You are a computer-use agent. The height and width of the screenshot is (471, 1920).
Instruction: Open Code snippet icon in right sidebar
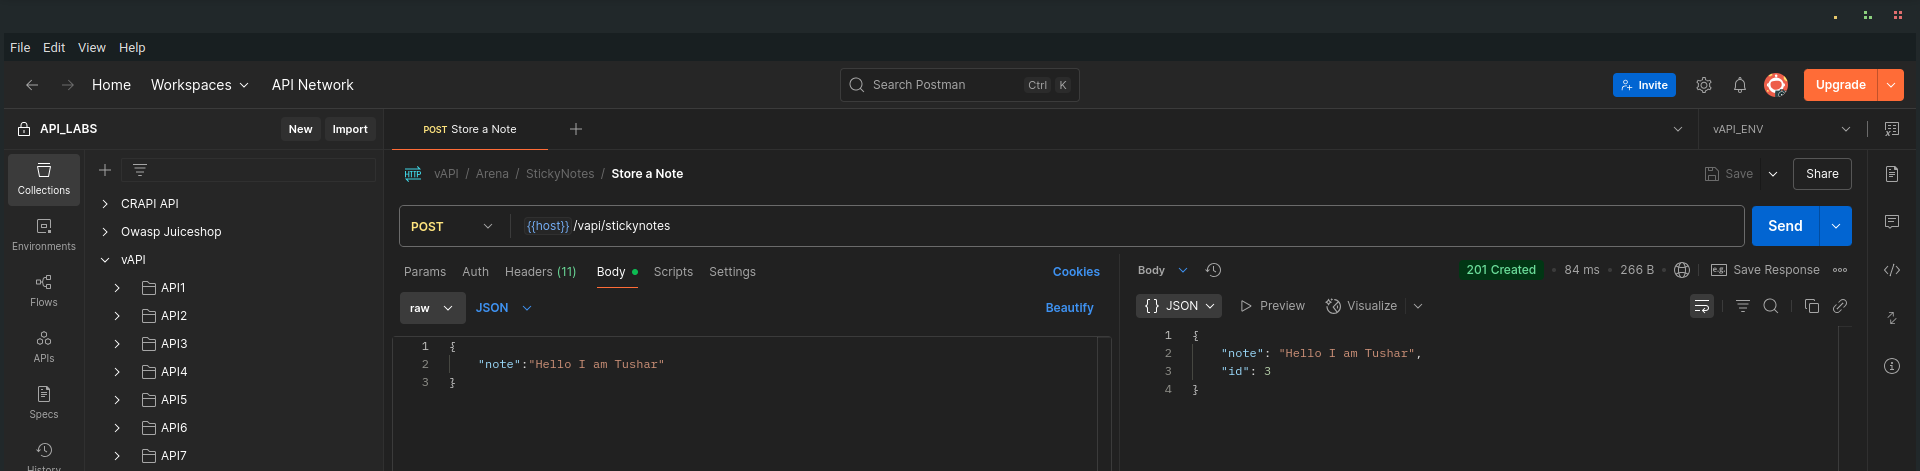(1892, 270)
